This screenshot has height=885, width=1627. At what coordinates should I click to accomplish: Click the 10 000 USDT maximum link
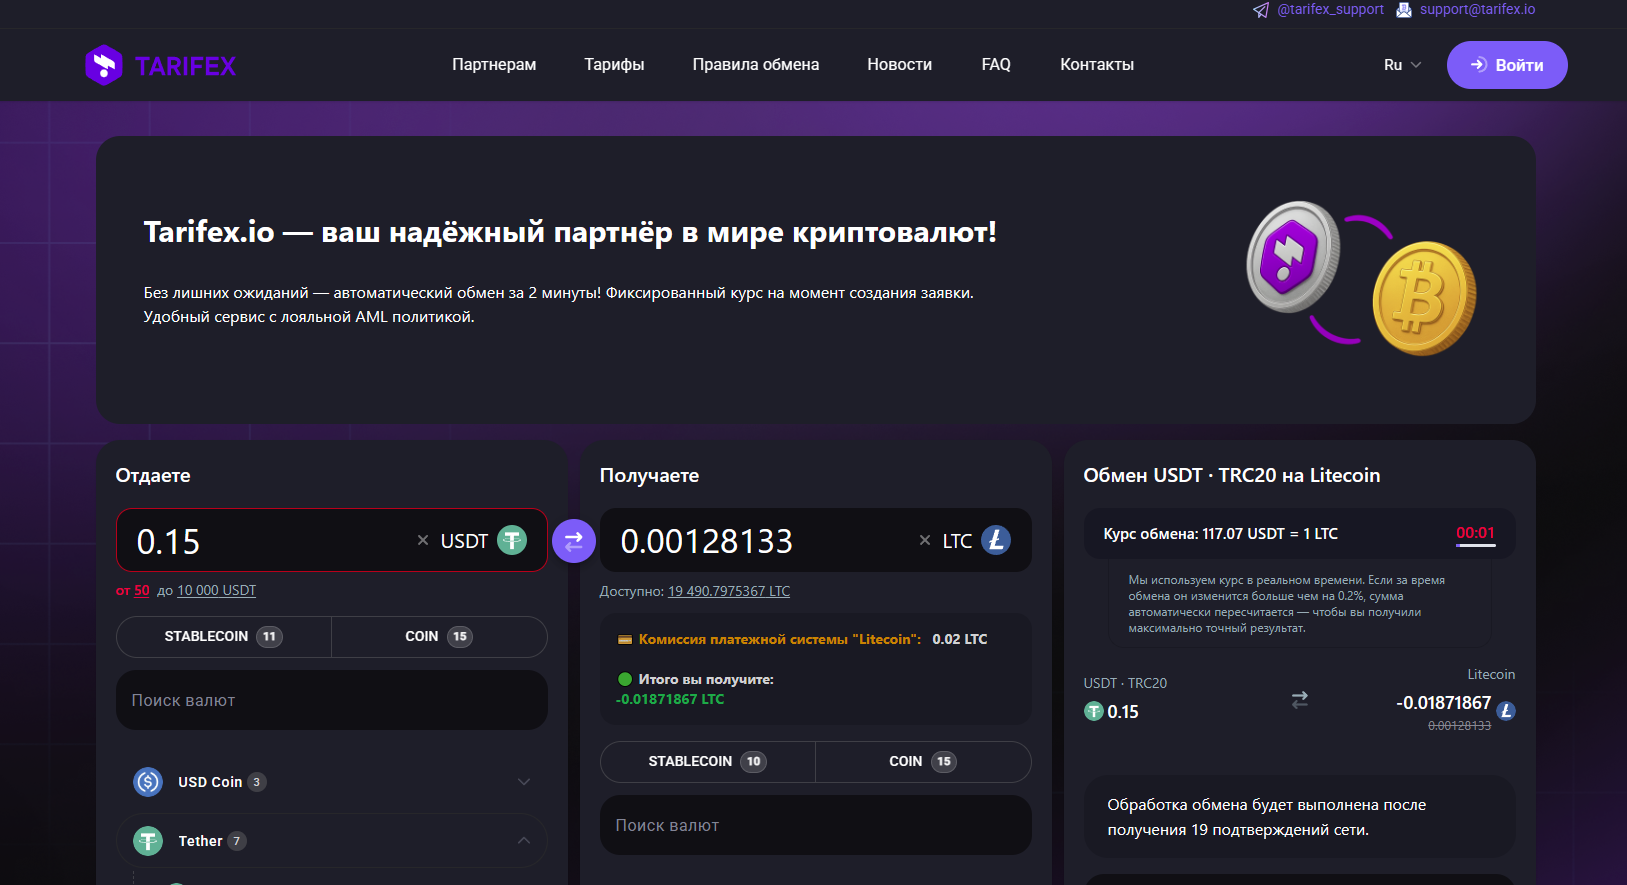(x=216, y=591)
